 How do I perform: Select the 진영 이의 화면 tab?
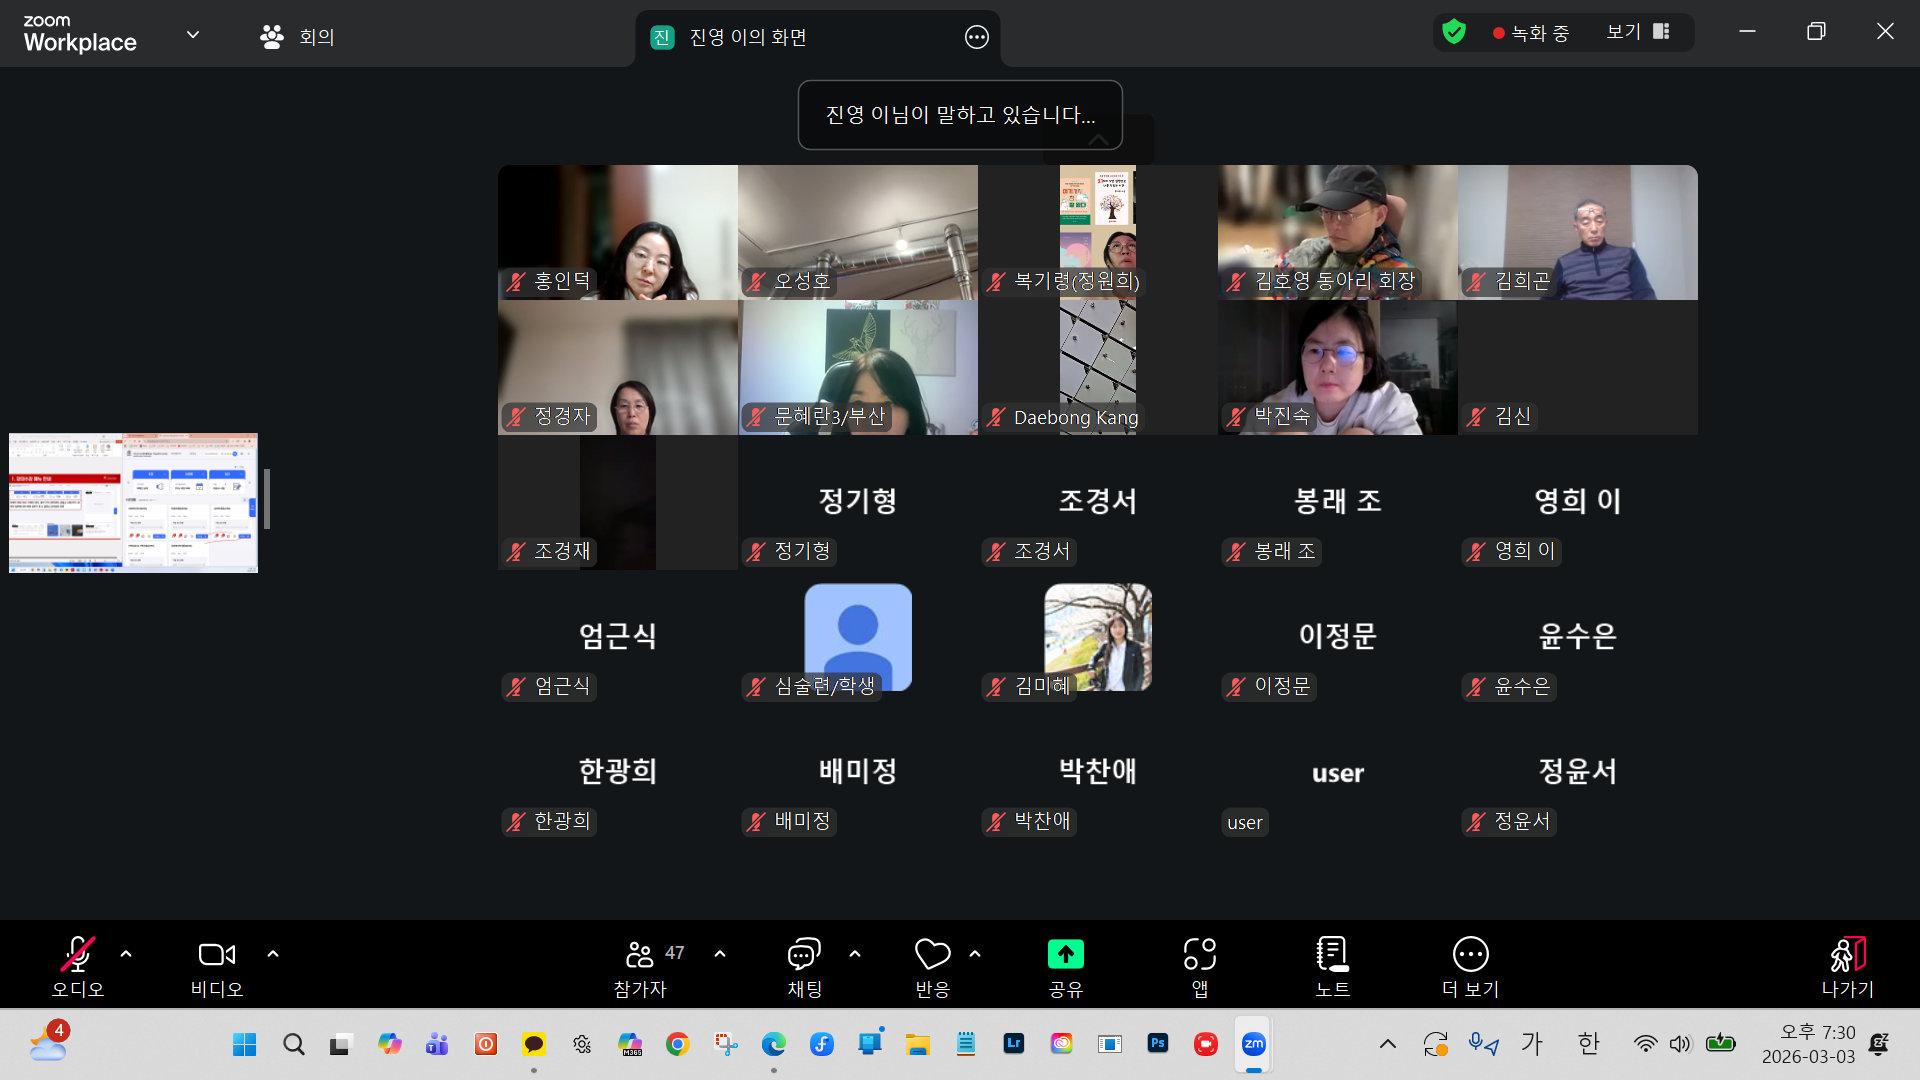(x=748, y=37)
